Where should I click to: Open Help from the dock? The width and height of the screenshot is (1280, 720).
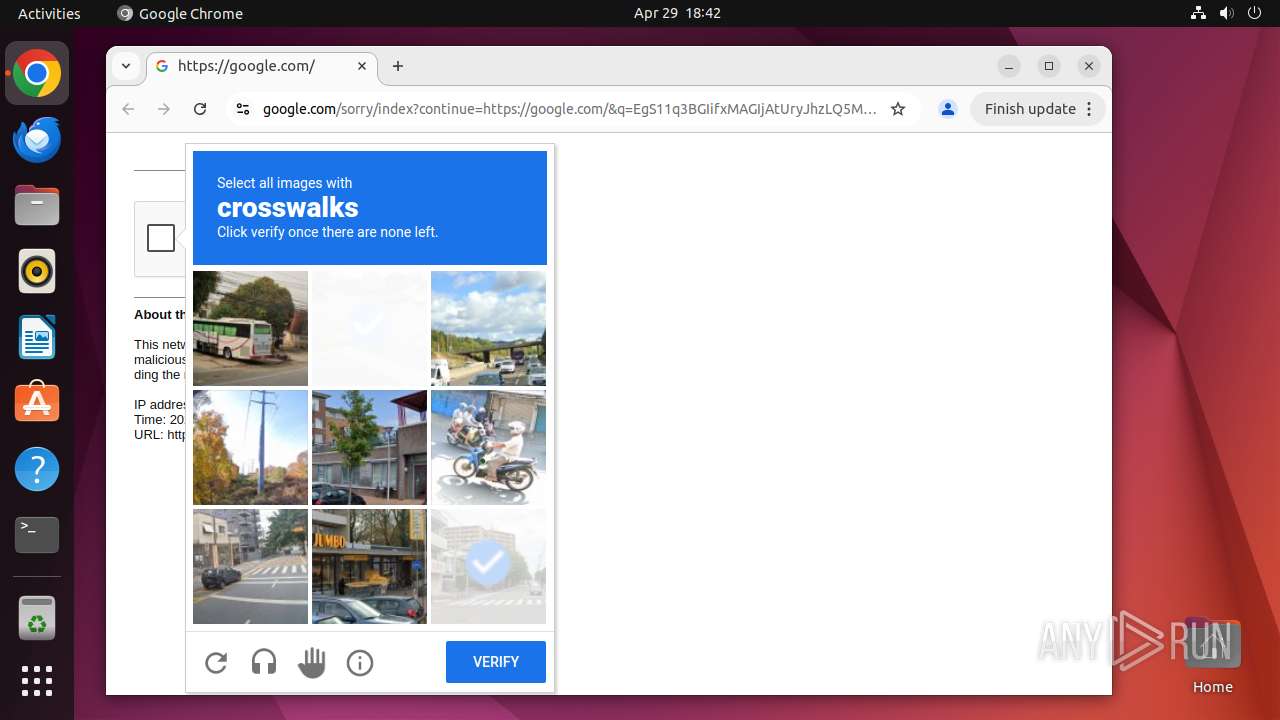tap(37, 469)
